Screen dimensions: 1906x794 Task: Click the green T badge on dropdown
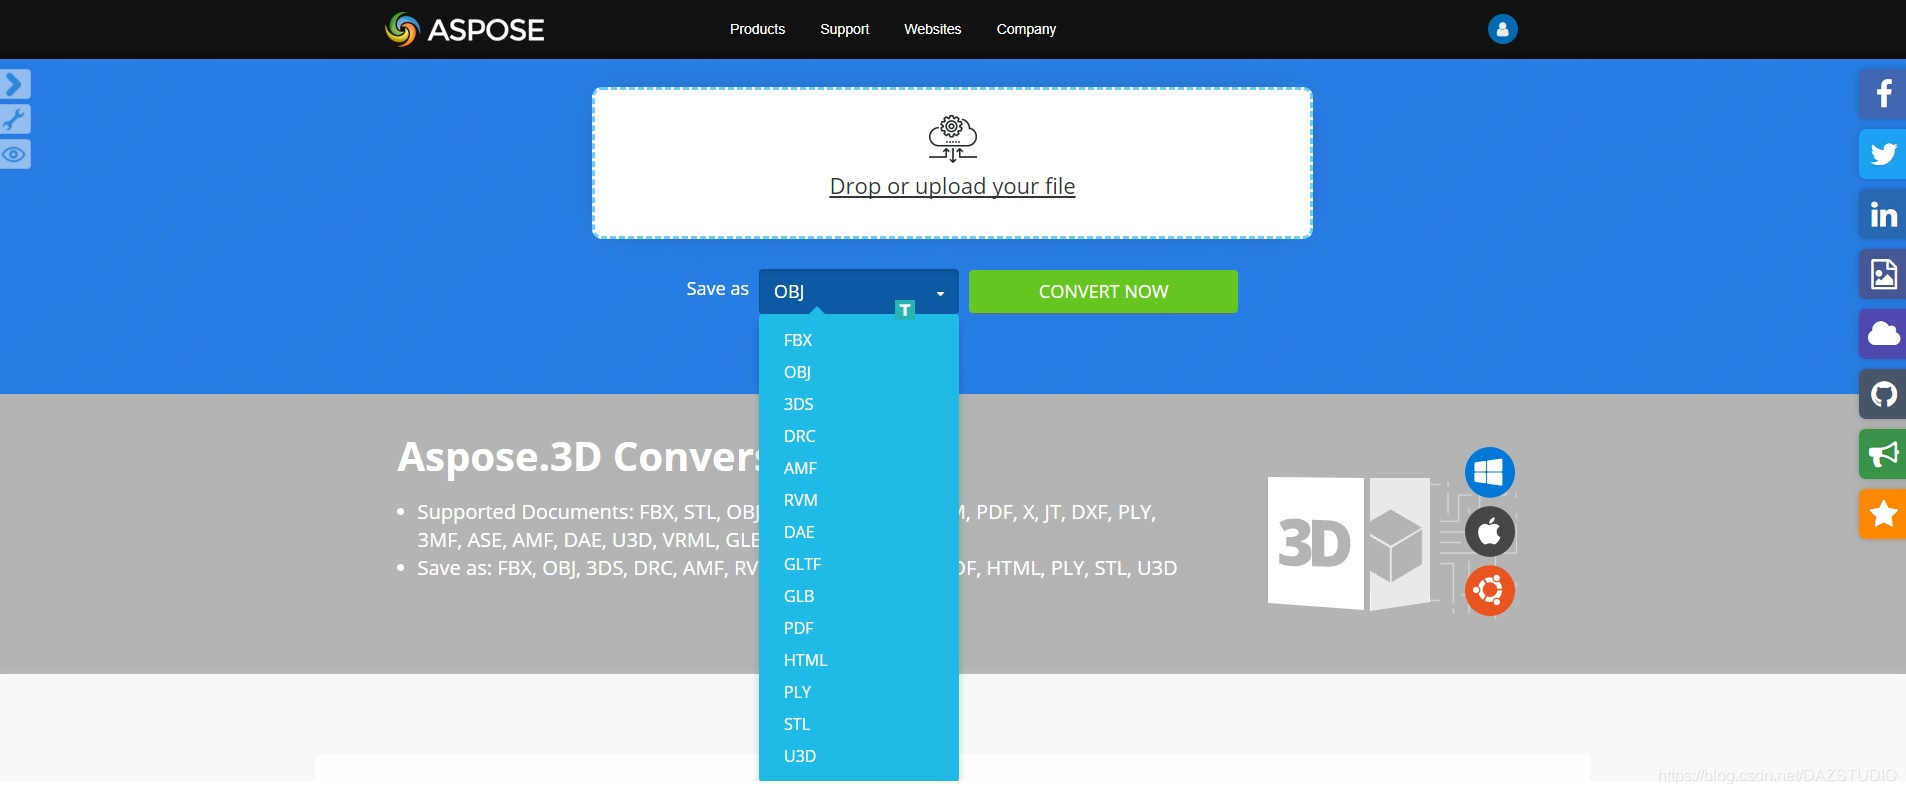(x=905, y=310)
